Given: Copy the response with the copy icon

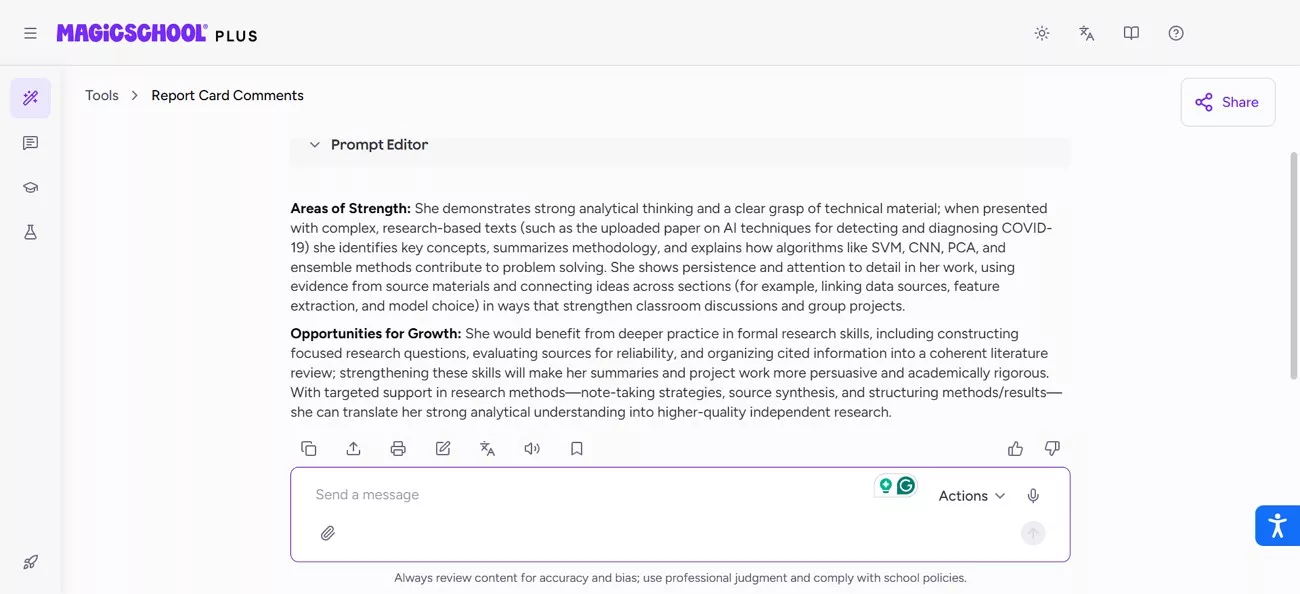Looking at the screenshot, I should [309, 449].
